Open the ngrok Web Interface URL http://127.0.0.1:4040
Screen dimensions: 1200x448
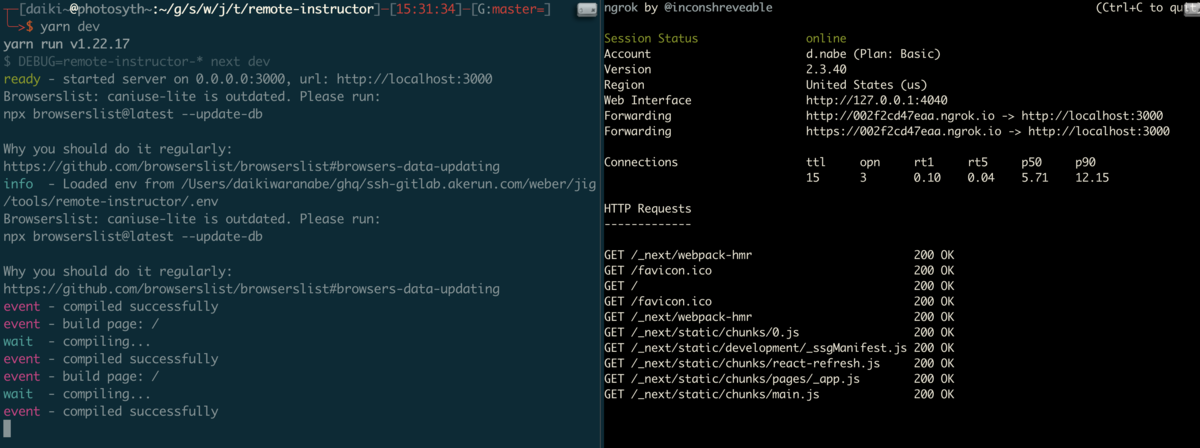[876, 100]
